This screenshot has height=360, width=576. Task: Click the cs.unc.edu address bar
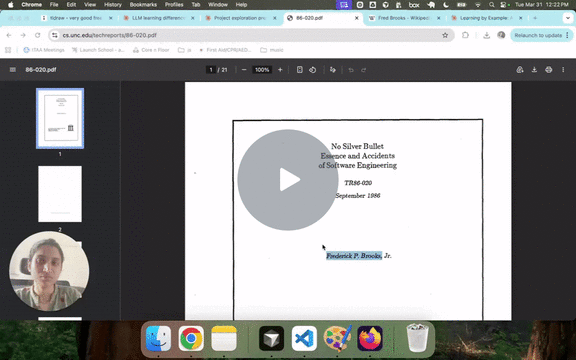pyautogui.click(x=250, y=35)
